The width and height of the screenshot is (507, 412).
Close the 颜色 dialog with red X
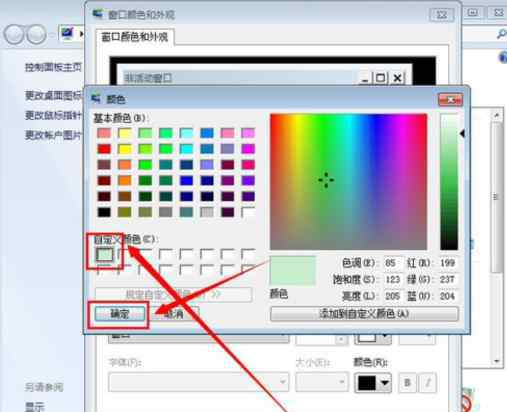[x=450, y=100]
